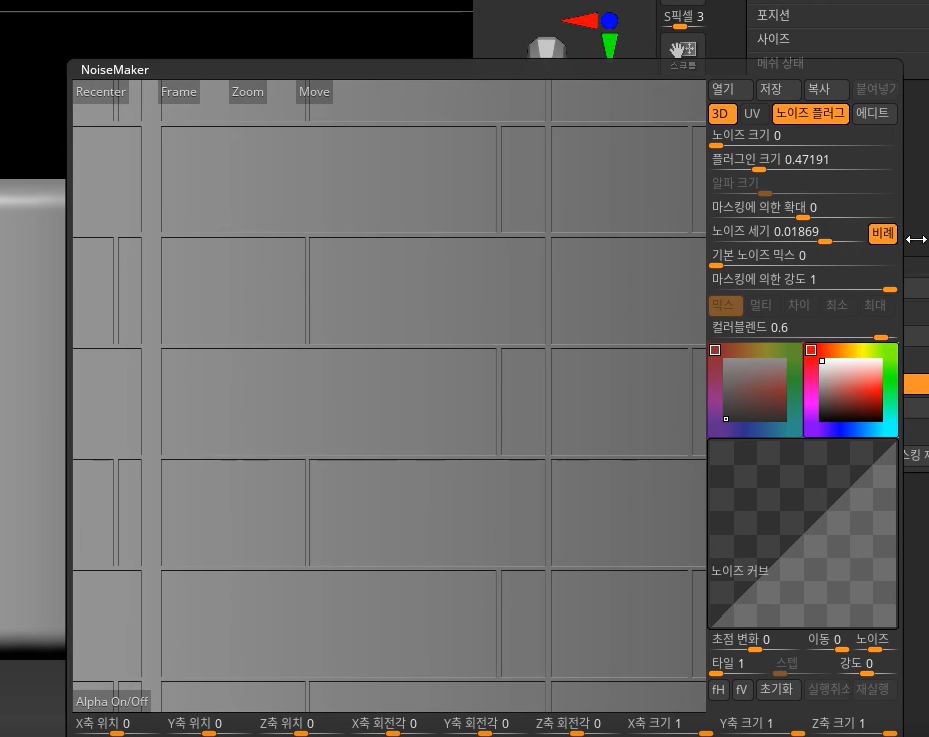Adjust the Y축 회전각 slider
Image resolution: width=929 pixels, height=737 pixels.
485,725
